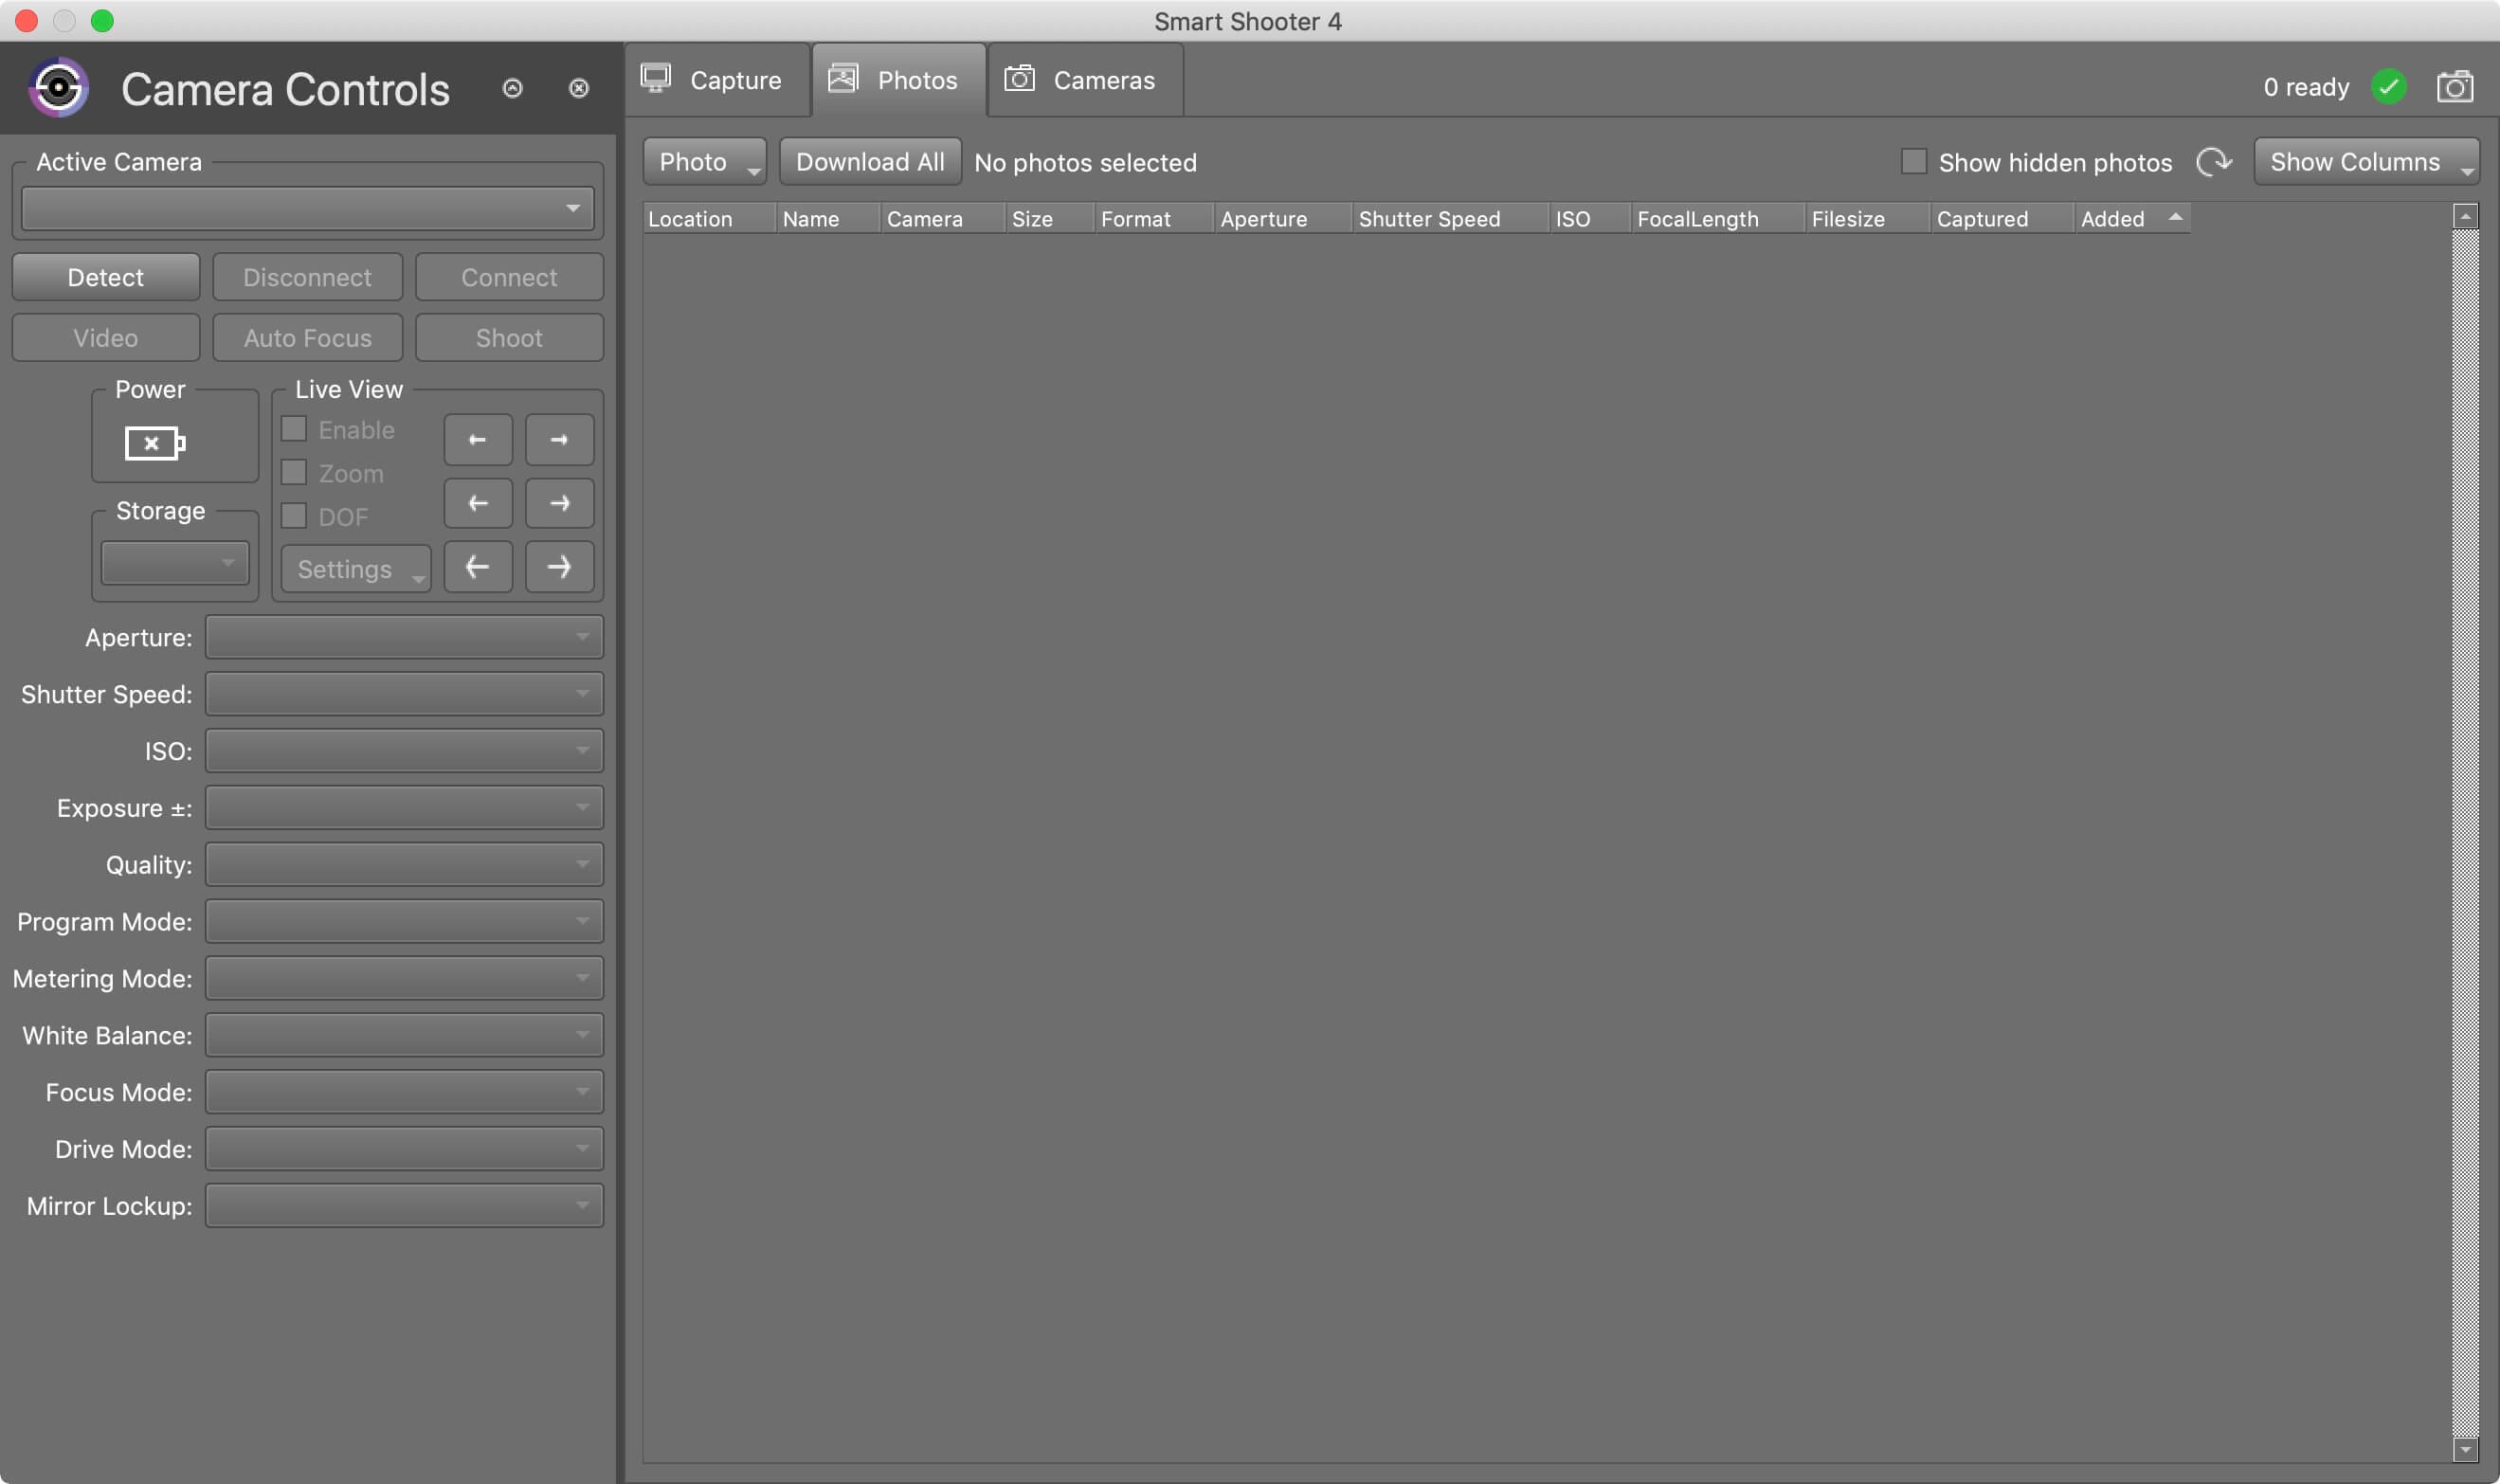This screenshot has width=2500, height=1484.
Task: Click the largest left arrow in Live View
Action: coord(478,567)
